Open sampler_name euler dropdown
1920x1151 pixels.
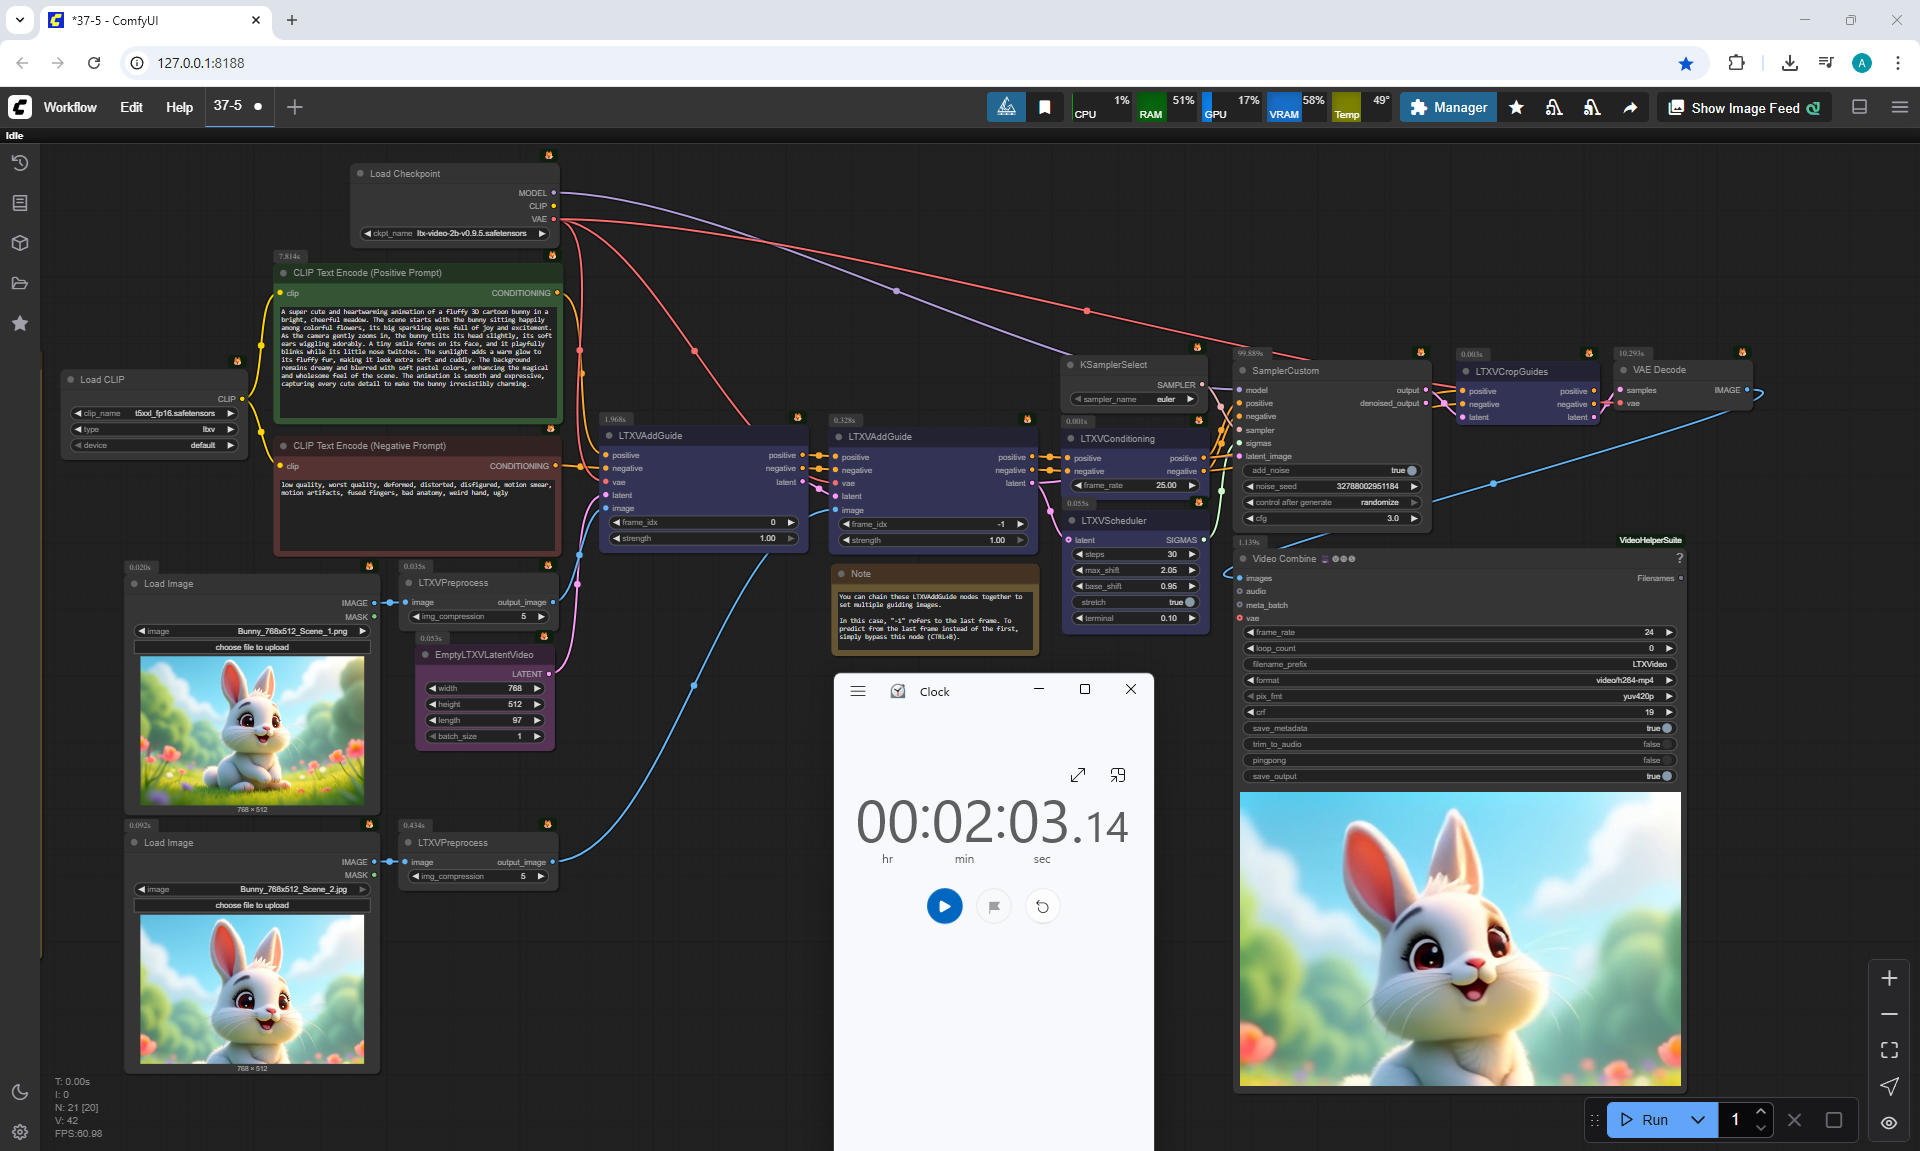tap(1134, 399)
